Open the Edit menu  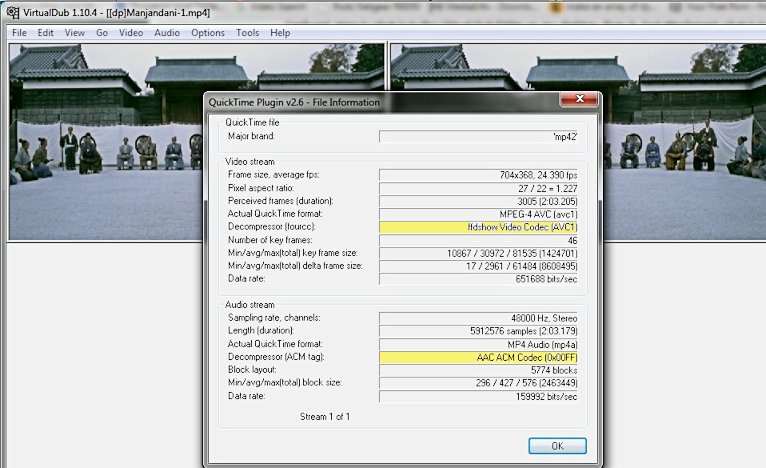(45, 33)
